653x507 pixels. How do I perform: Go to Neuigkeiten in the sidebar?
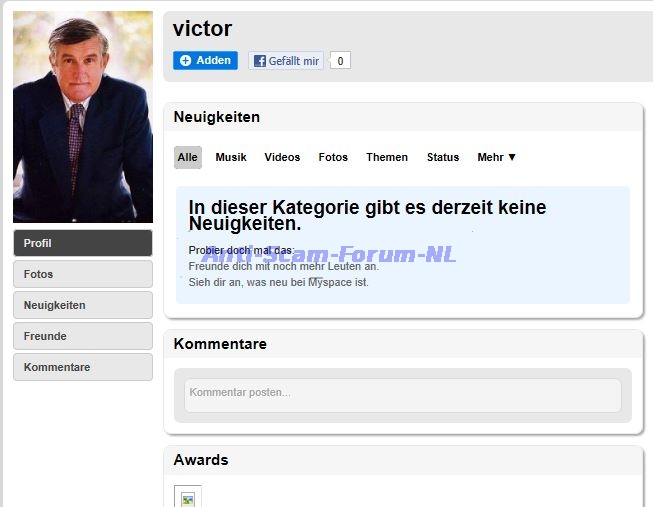[x=82, y=305]
